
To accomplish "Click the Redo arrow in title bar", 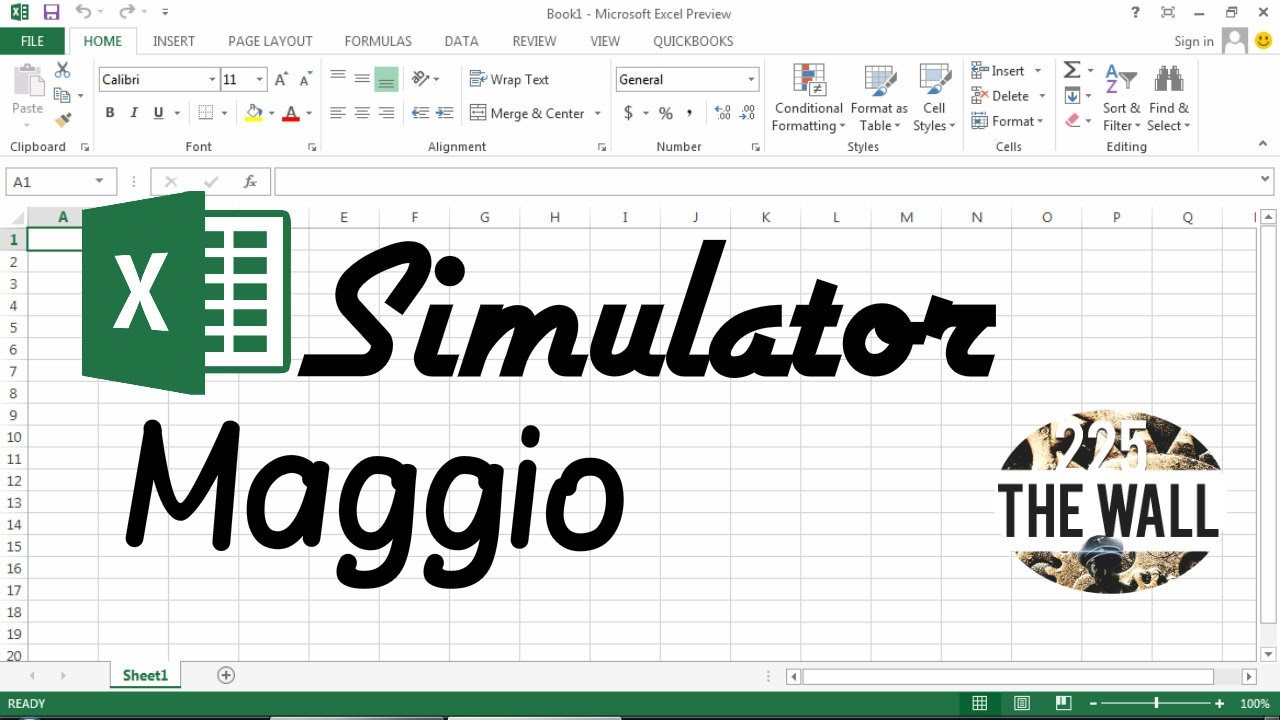I will tap(126, 13).
